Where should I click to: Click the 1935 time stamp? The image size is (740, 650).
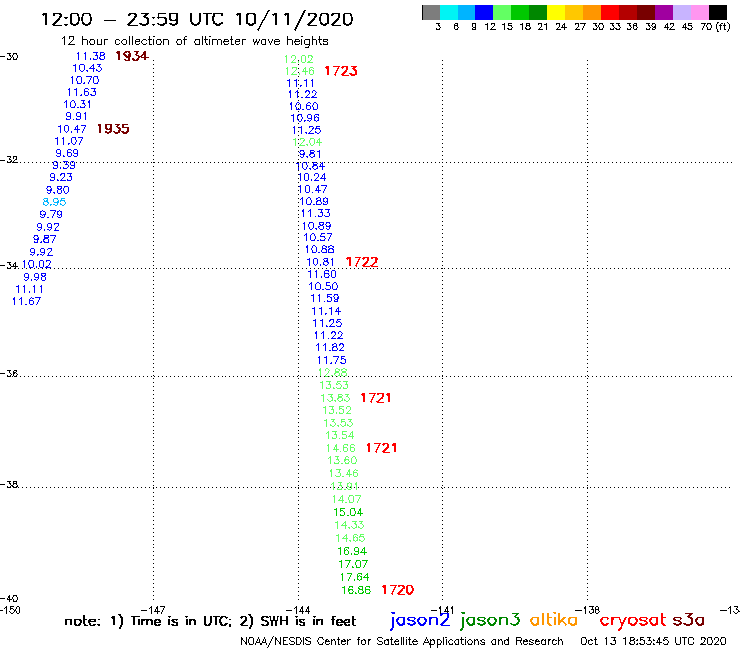[x=113, y=129]
